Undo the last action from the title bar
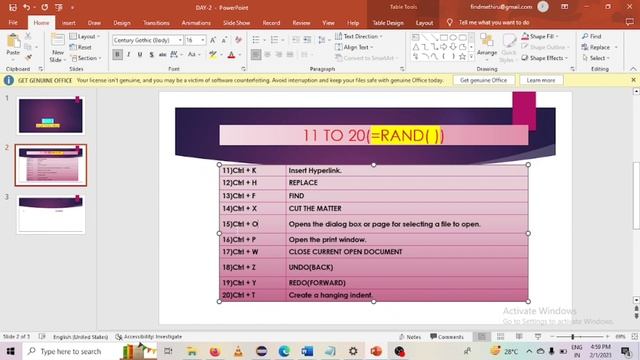Screen dimensions: 640x360 (x=27, y=7)
